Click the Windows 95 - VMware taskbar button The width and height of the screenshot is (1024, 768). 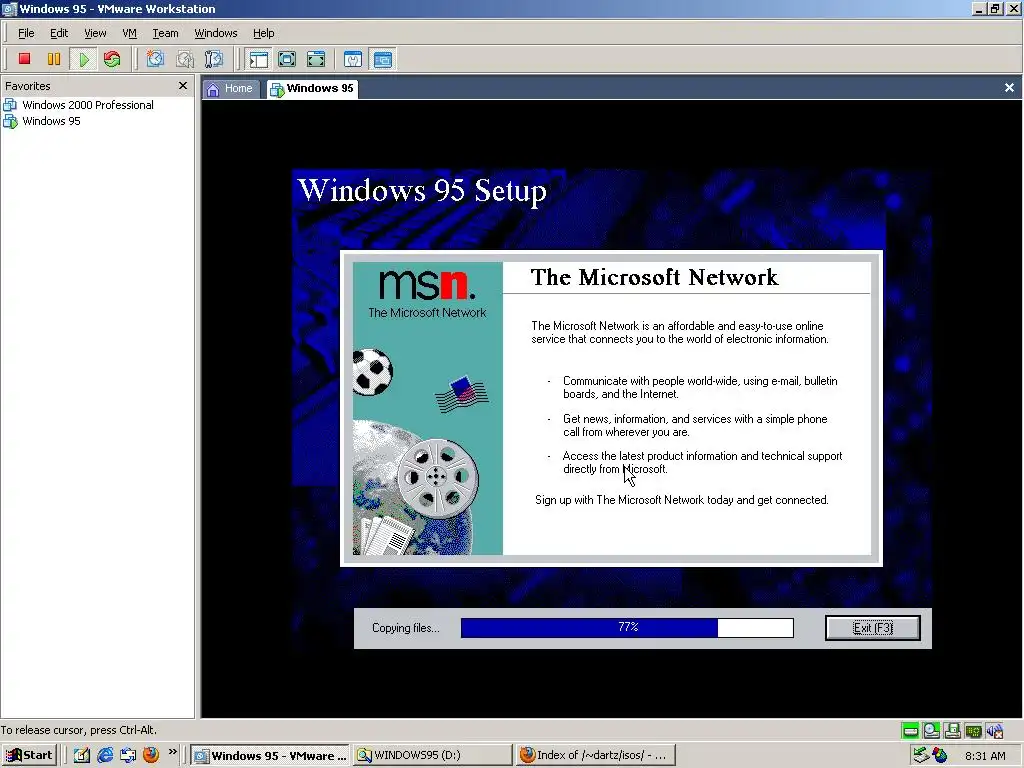click(270, 755)
